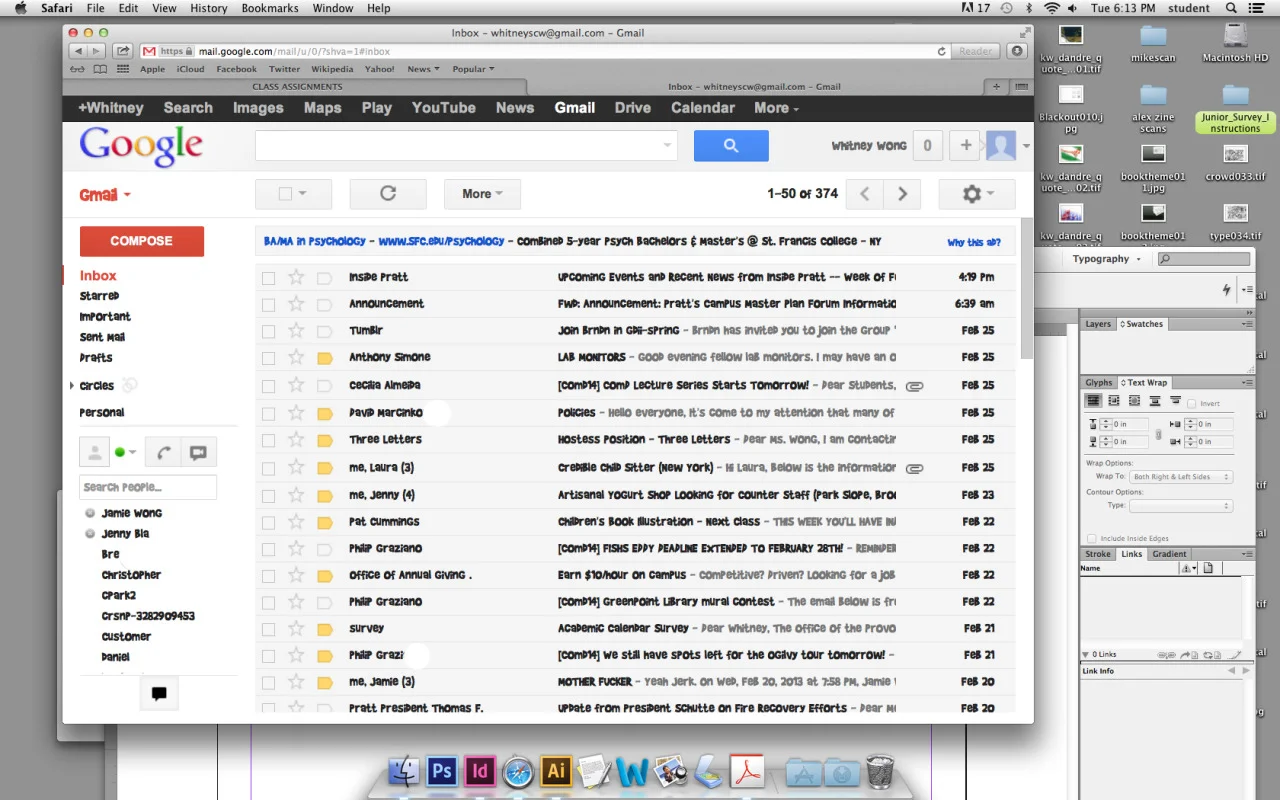Open the Drafts folder

(96, 358)
